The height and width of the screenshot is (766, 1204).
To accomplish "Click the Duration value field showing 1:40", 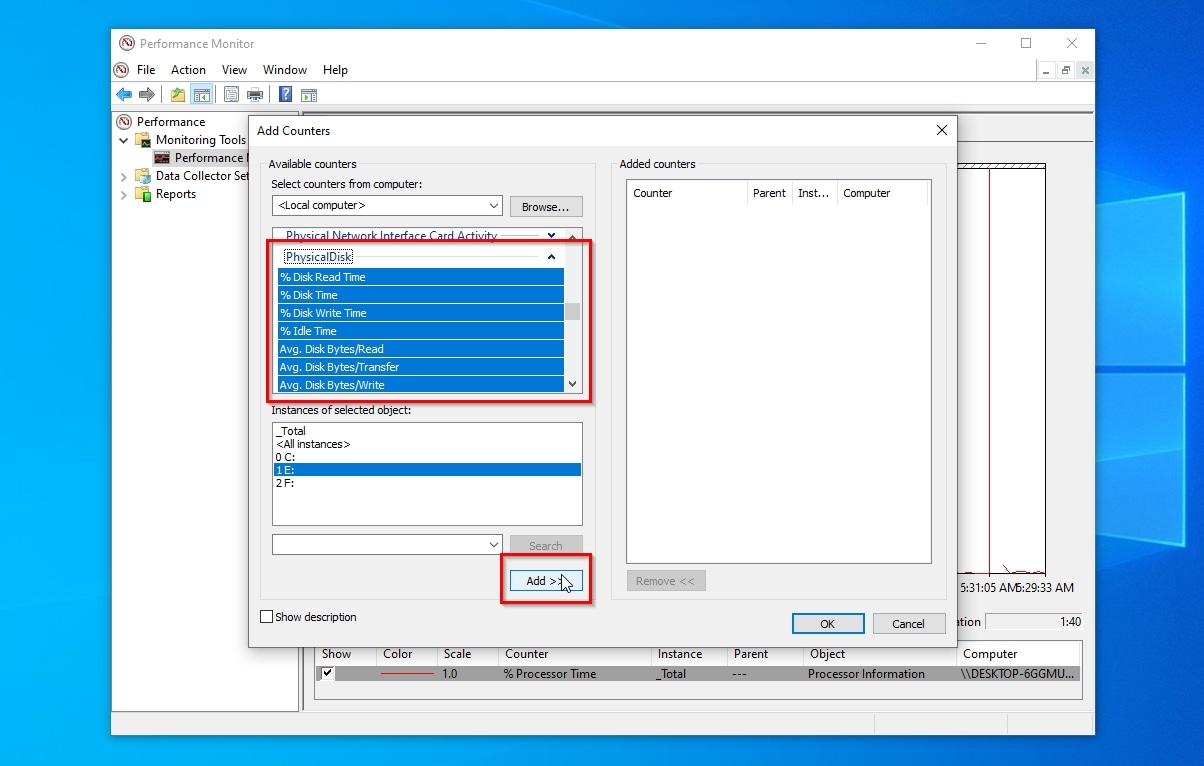I will click(1035, 621).
